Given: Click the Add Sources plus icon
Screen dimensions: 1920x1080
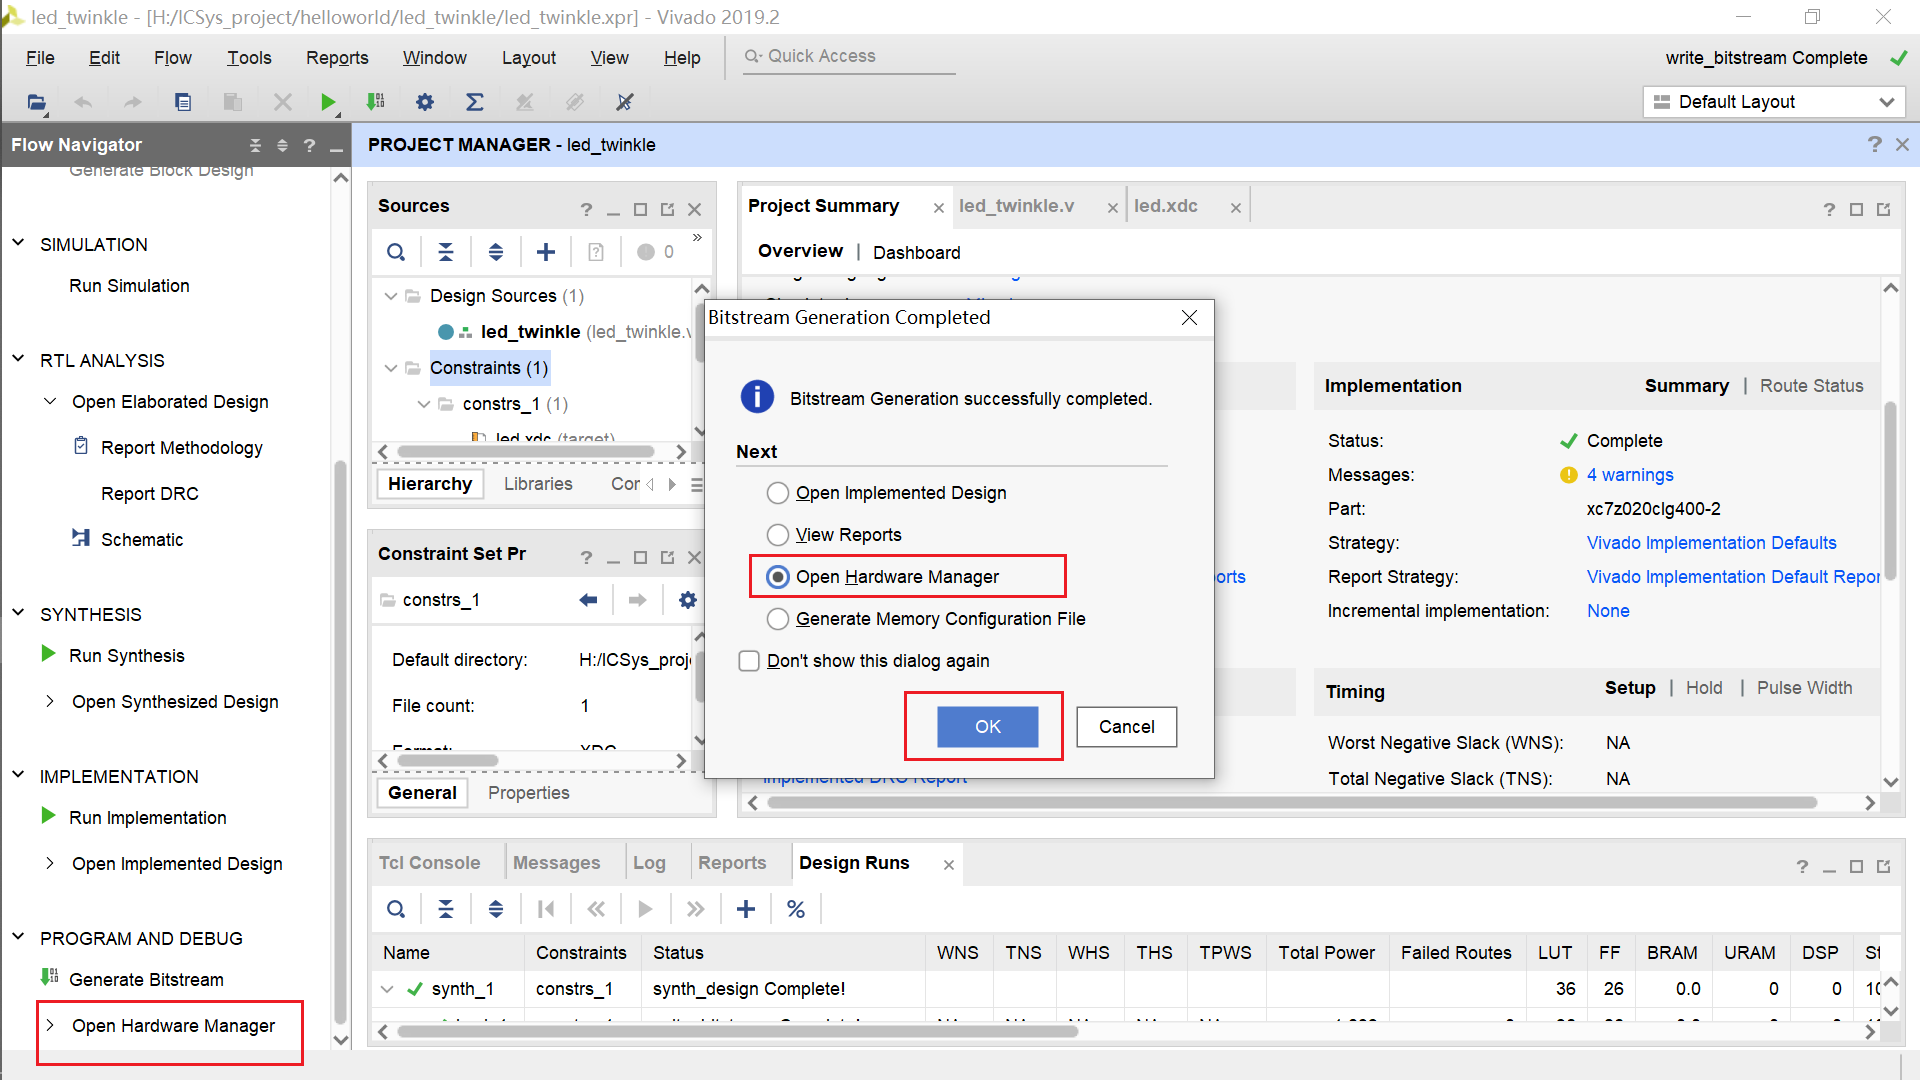Looking at the screenshot, I should [546, 252].
